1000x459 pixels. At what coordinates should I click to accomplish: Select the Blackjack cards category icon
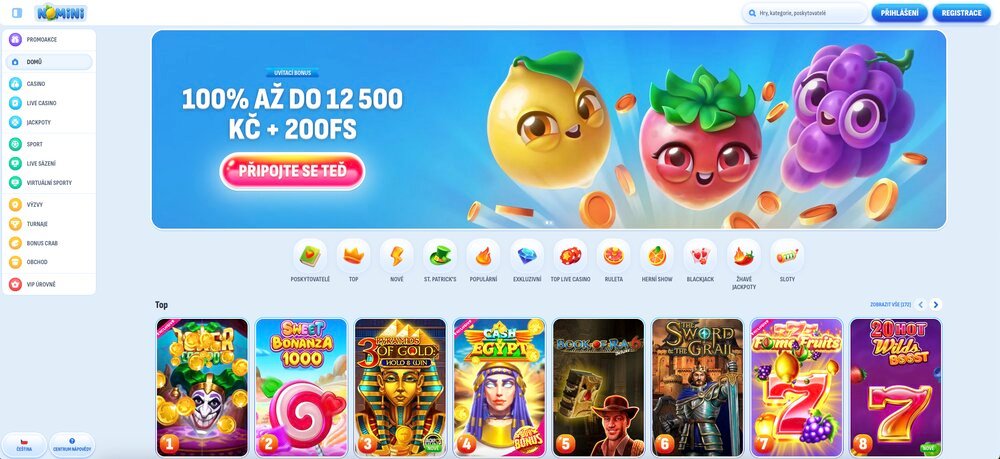coord(700,256)
